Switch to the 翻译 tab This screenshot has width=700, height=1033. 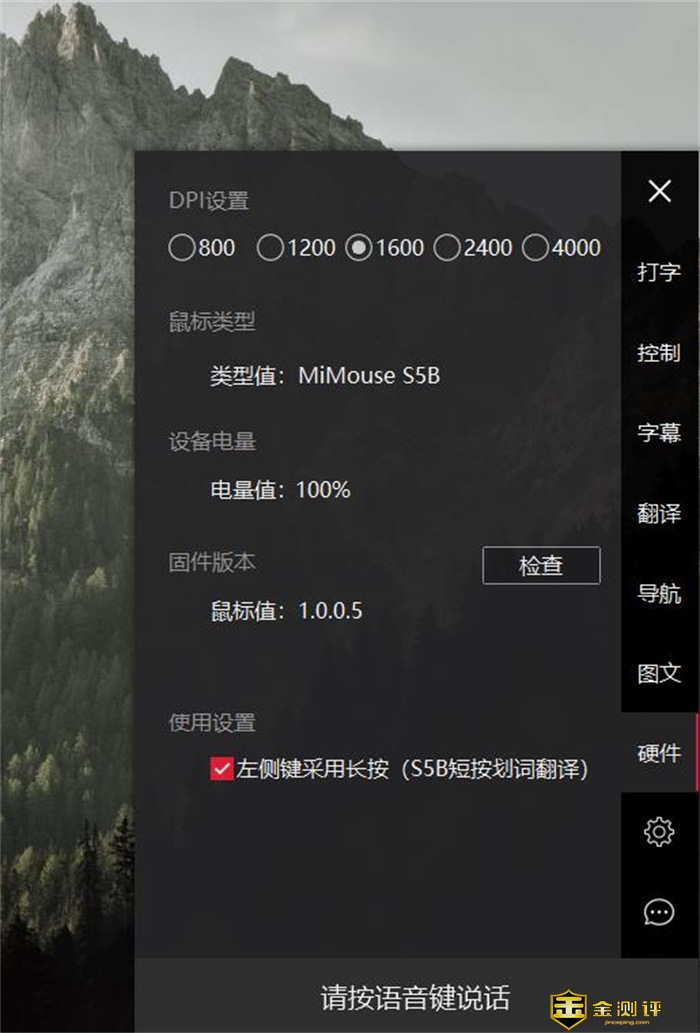coord(659,513)
